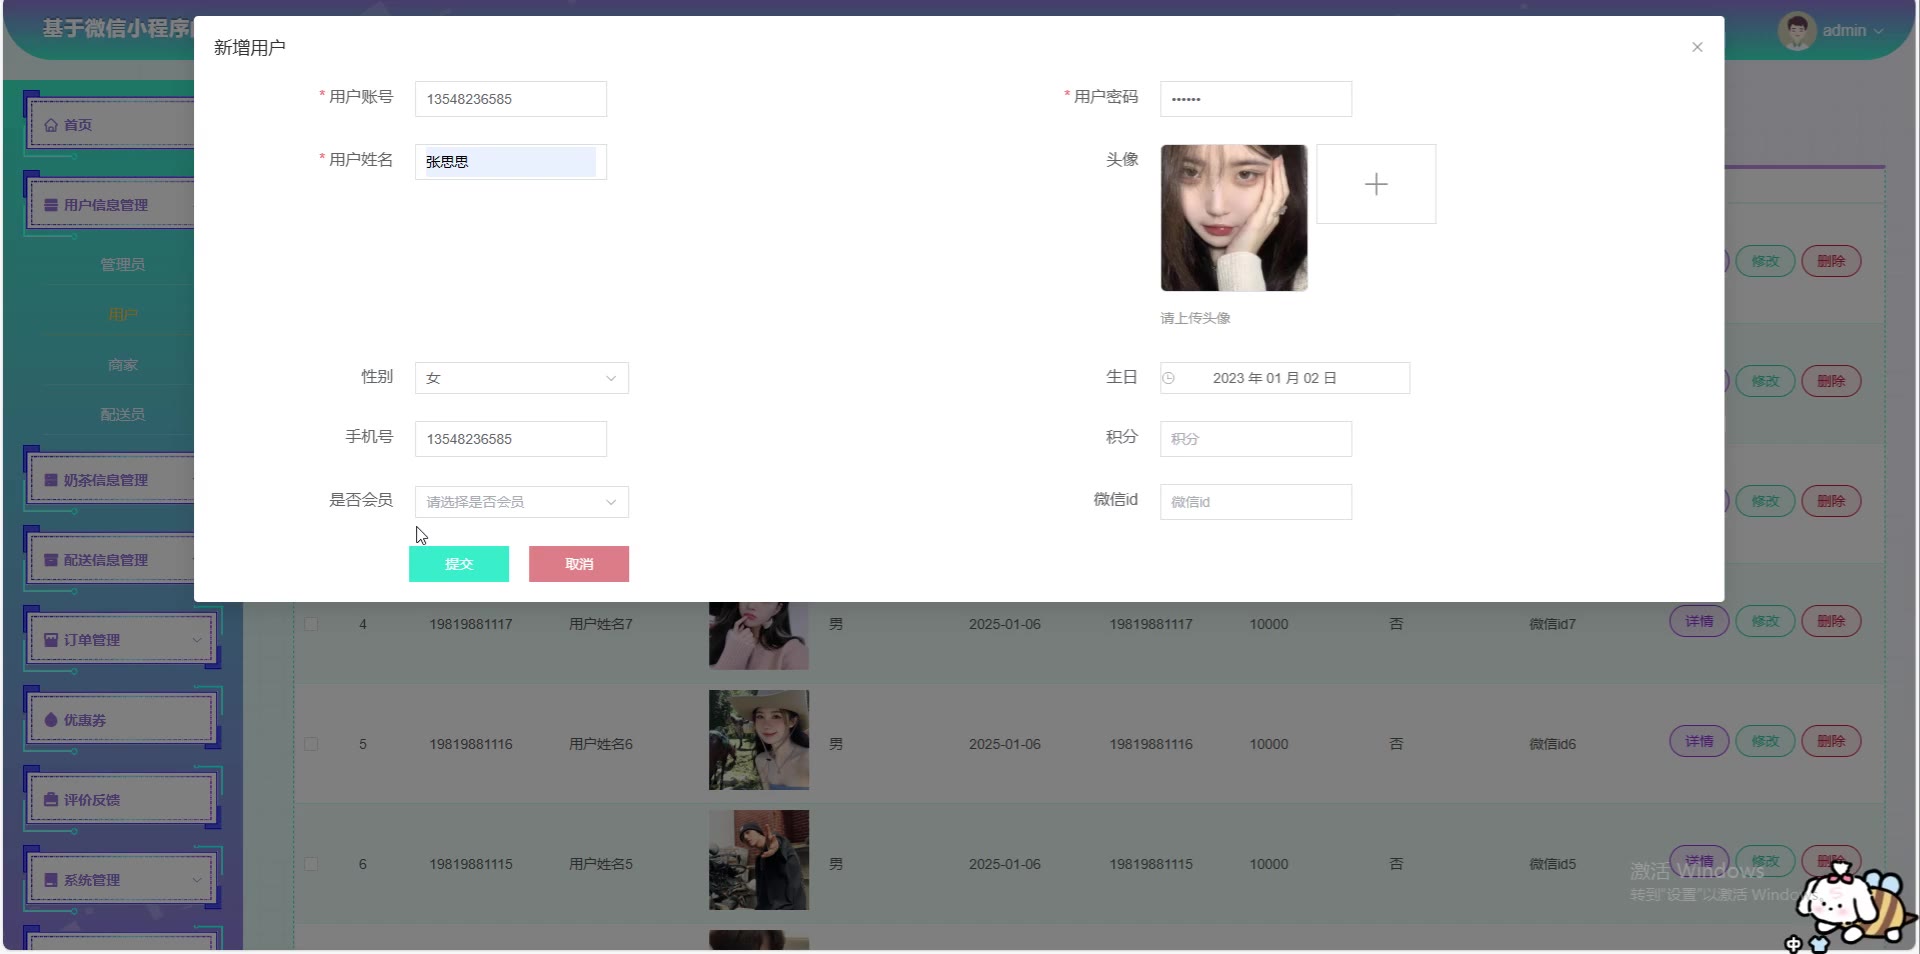
Task: Click the 用户信息管理 sidebar menu label
Action: (106, 205)
